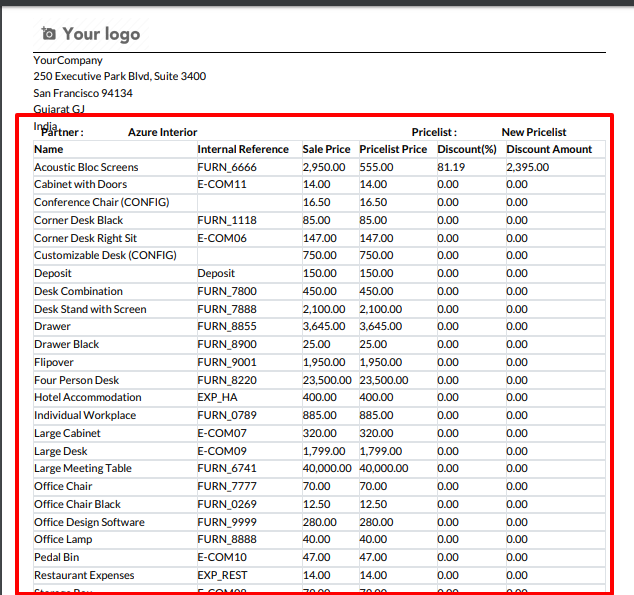Click 'San Francisco 94134' text
Image resolution: width=634 pixels, height=595 pixels.
coord(83,93)
